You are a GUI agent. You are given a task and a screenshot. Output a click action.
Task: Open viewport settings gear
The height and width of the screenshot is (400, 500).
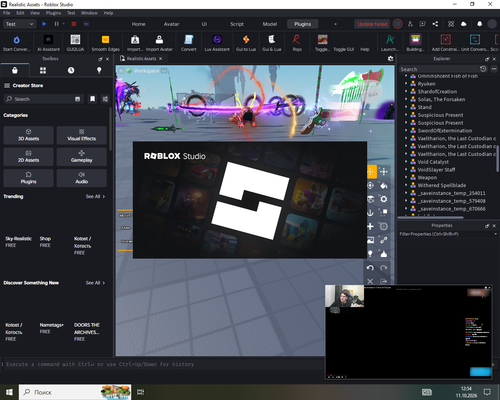click(x=390, y=59)
